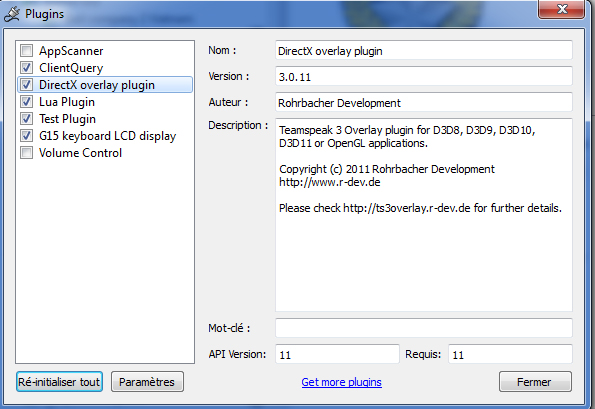595x409 pixels.
Task: Enable the AppScanner plugin checkbox
Action: click(26, 50)
